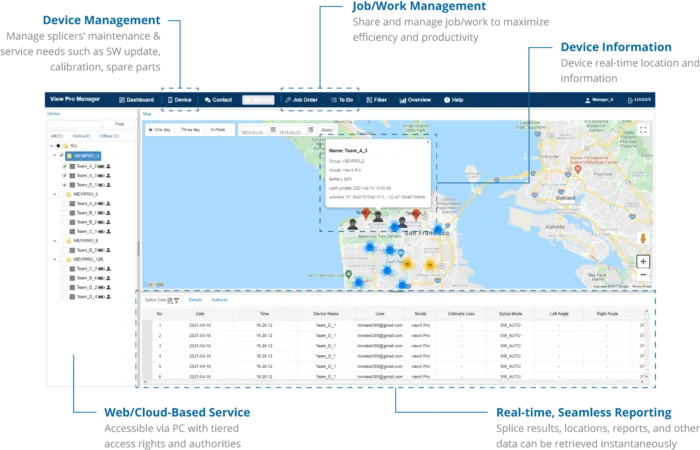
Task: Open the Dashboard page from the navbar
Action: [x=136, y=100]
